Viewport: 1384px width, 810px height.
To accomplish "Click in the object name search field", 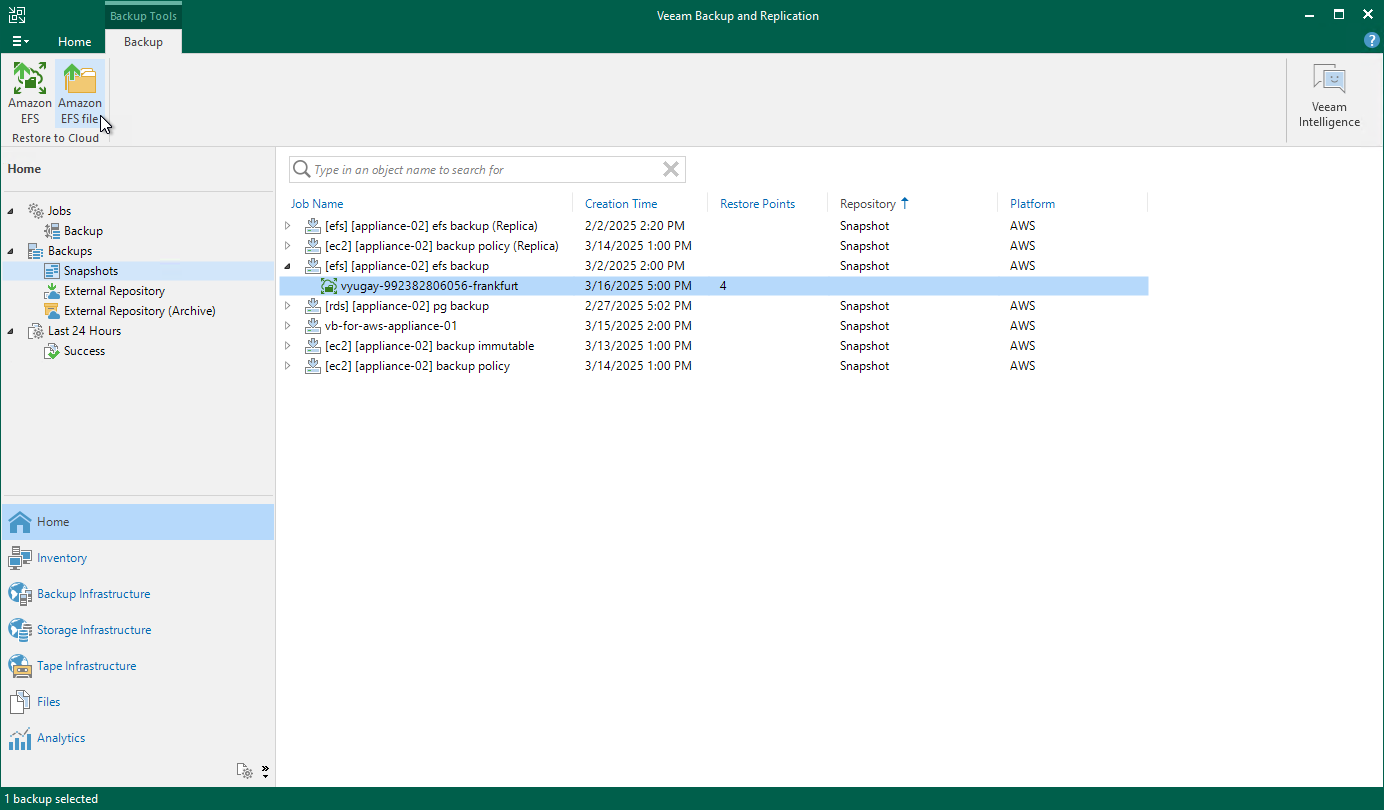I will [485, 170].
